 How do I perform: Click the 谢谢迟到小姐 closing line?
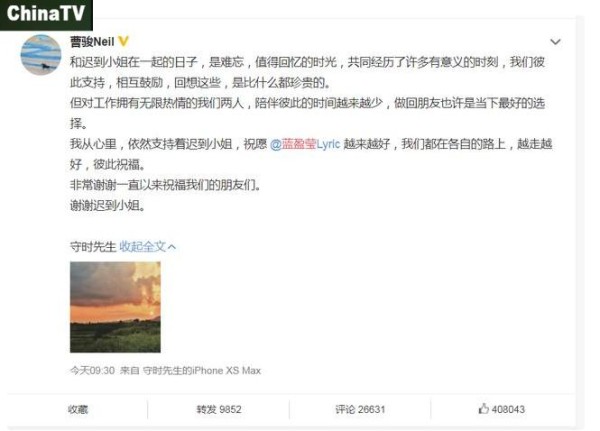pos(108,206)
